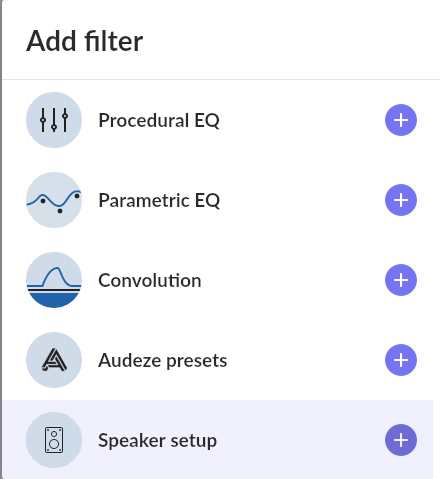Select the Audeze presets text label
This screenshot has width=440, height=479.
point(163,361)
